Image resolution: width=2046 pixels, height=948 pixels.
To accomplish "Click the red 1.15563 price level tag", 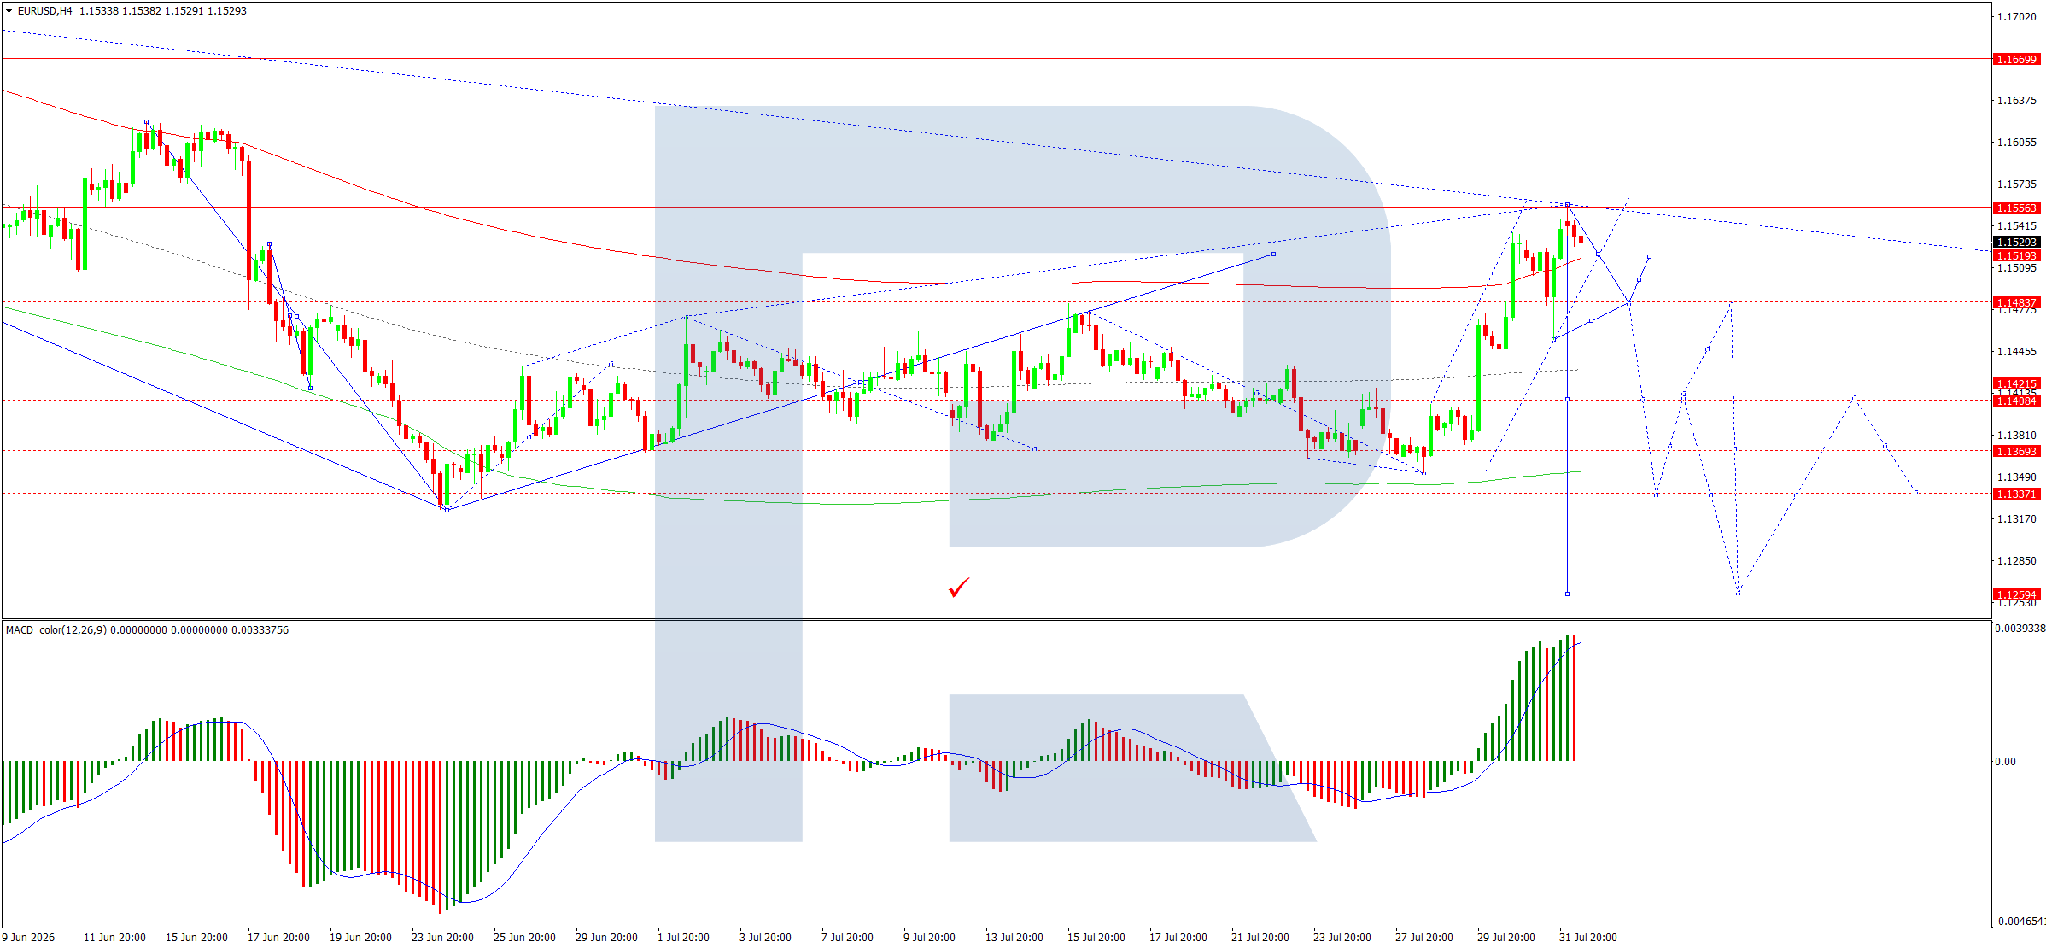I will pyautogui.click(x=2017, y=208).
